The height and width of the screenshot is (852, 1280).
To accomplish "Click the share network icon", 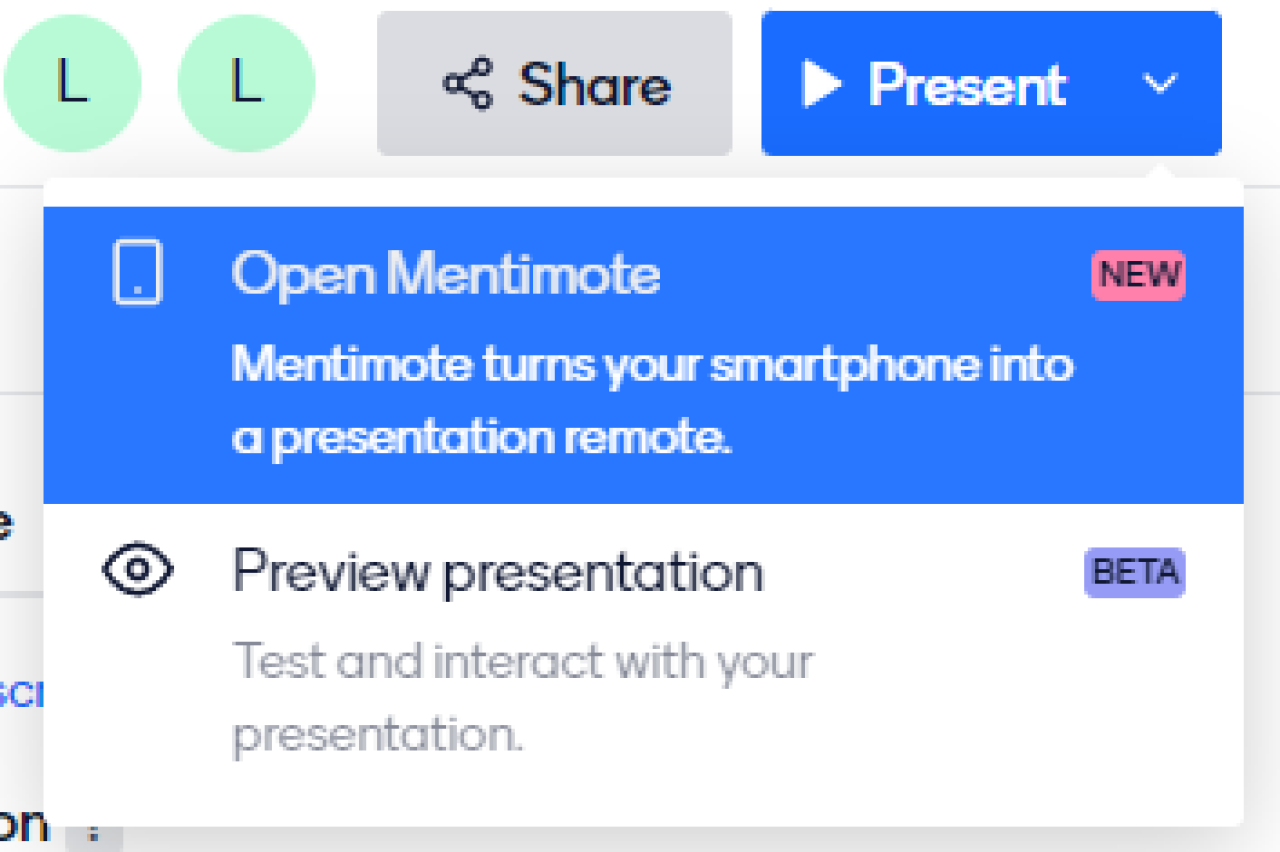I will pos(468,84).
